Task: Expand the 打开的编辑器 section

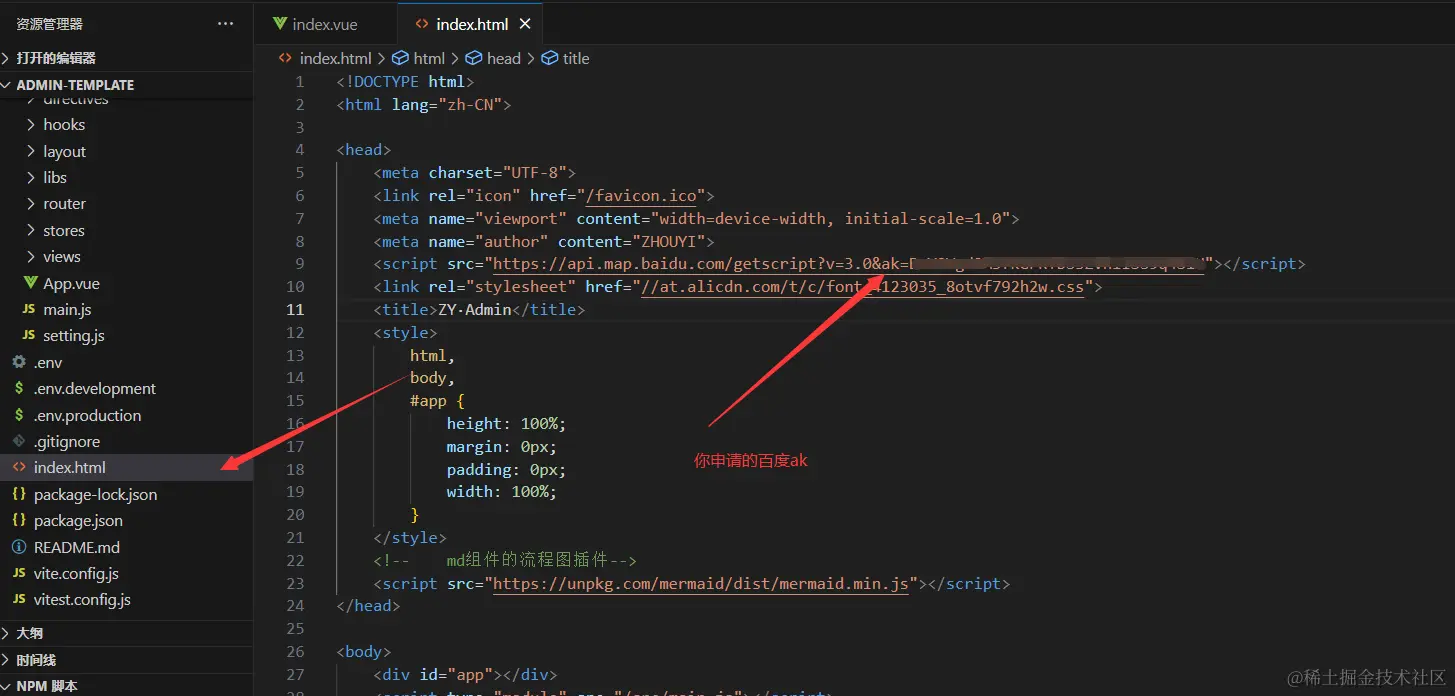Action: (x=126, y=58)
